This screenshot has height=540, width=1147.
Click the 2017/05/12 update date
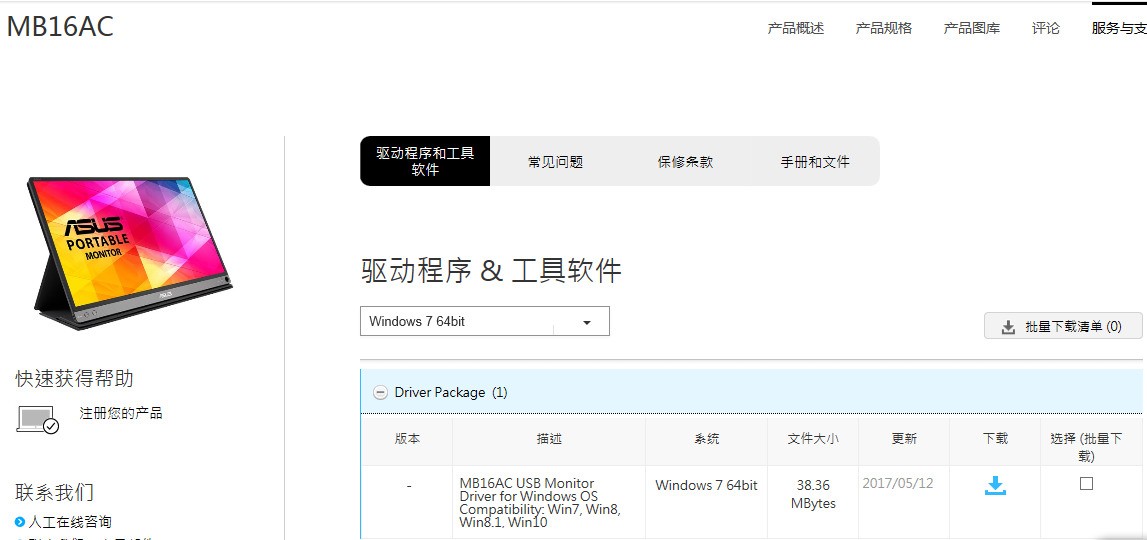tap(898, 483)
